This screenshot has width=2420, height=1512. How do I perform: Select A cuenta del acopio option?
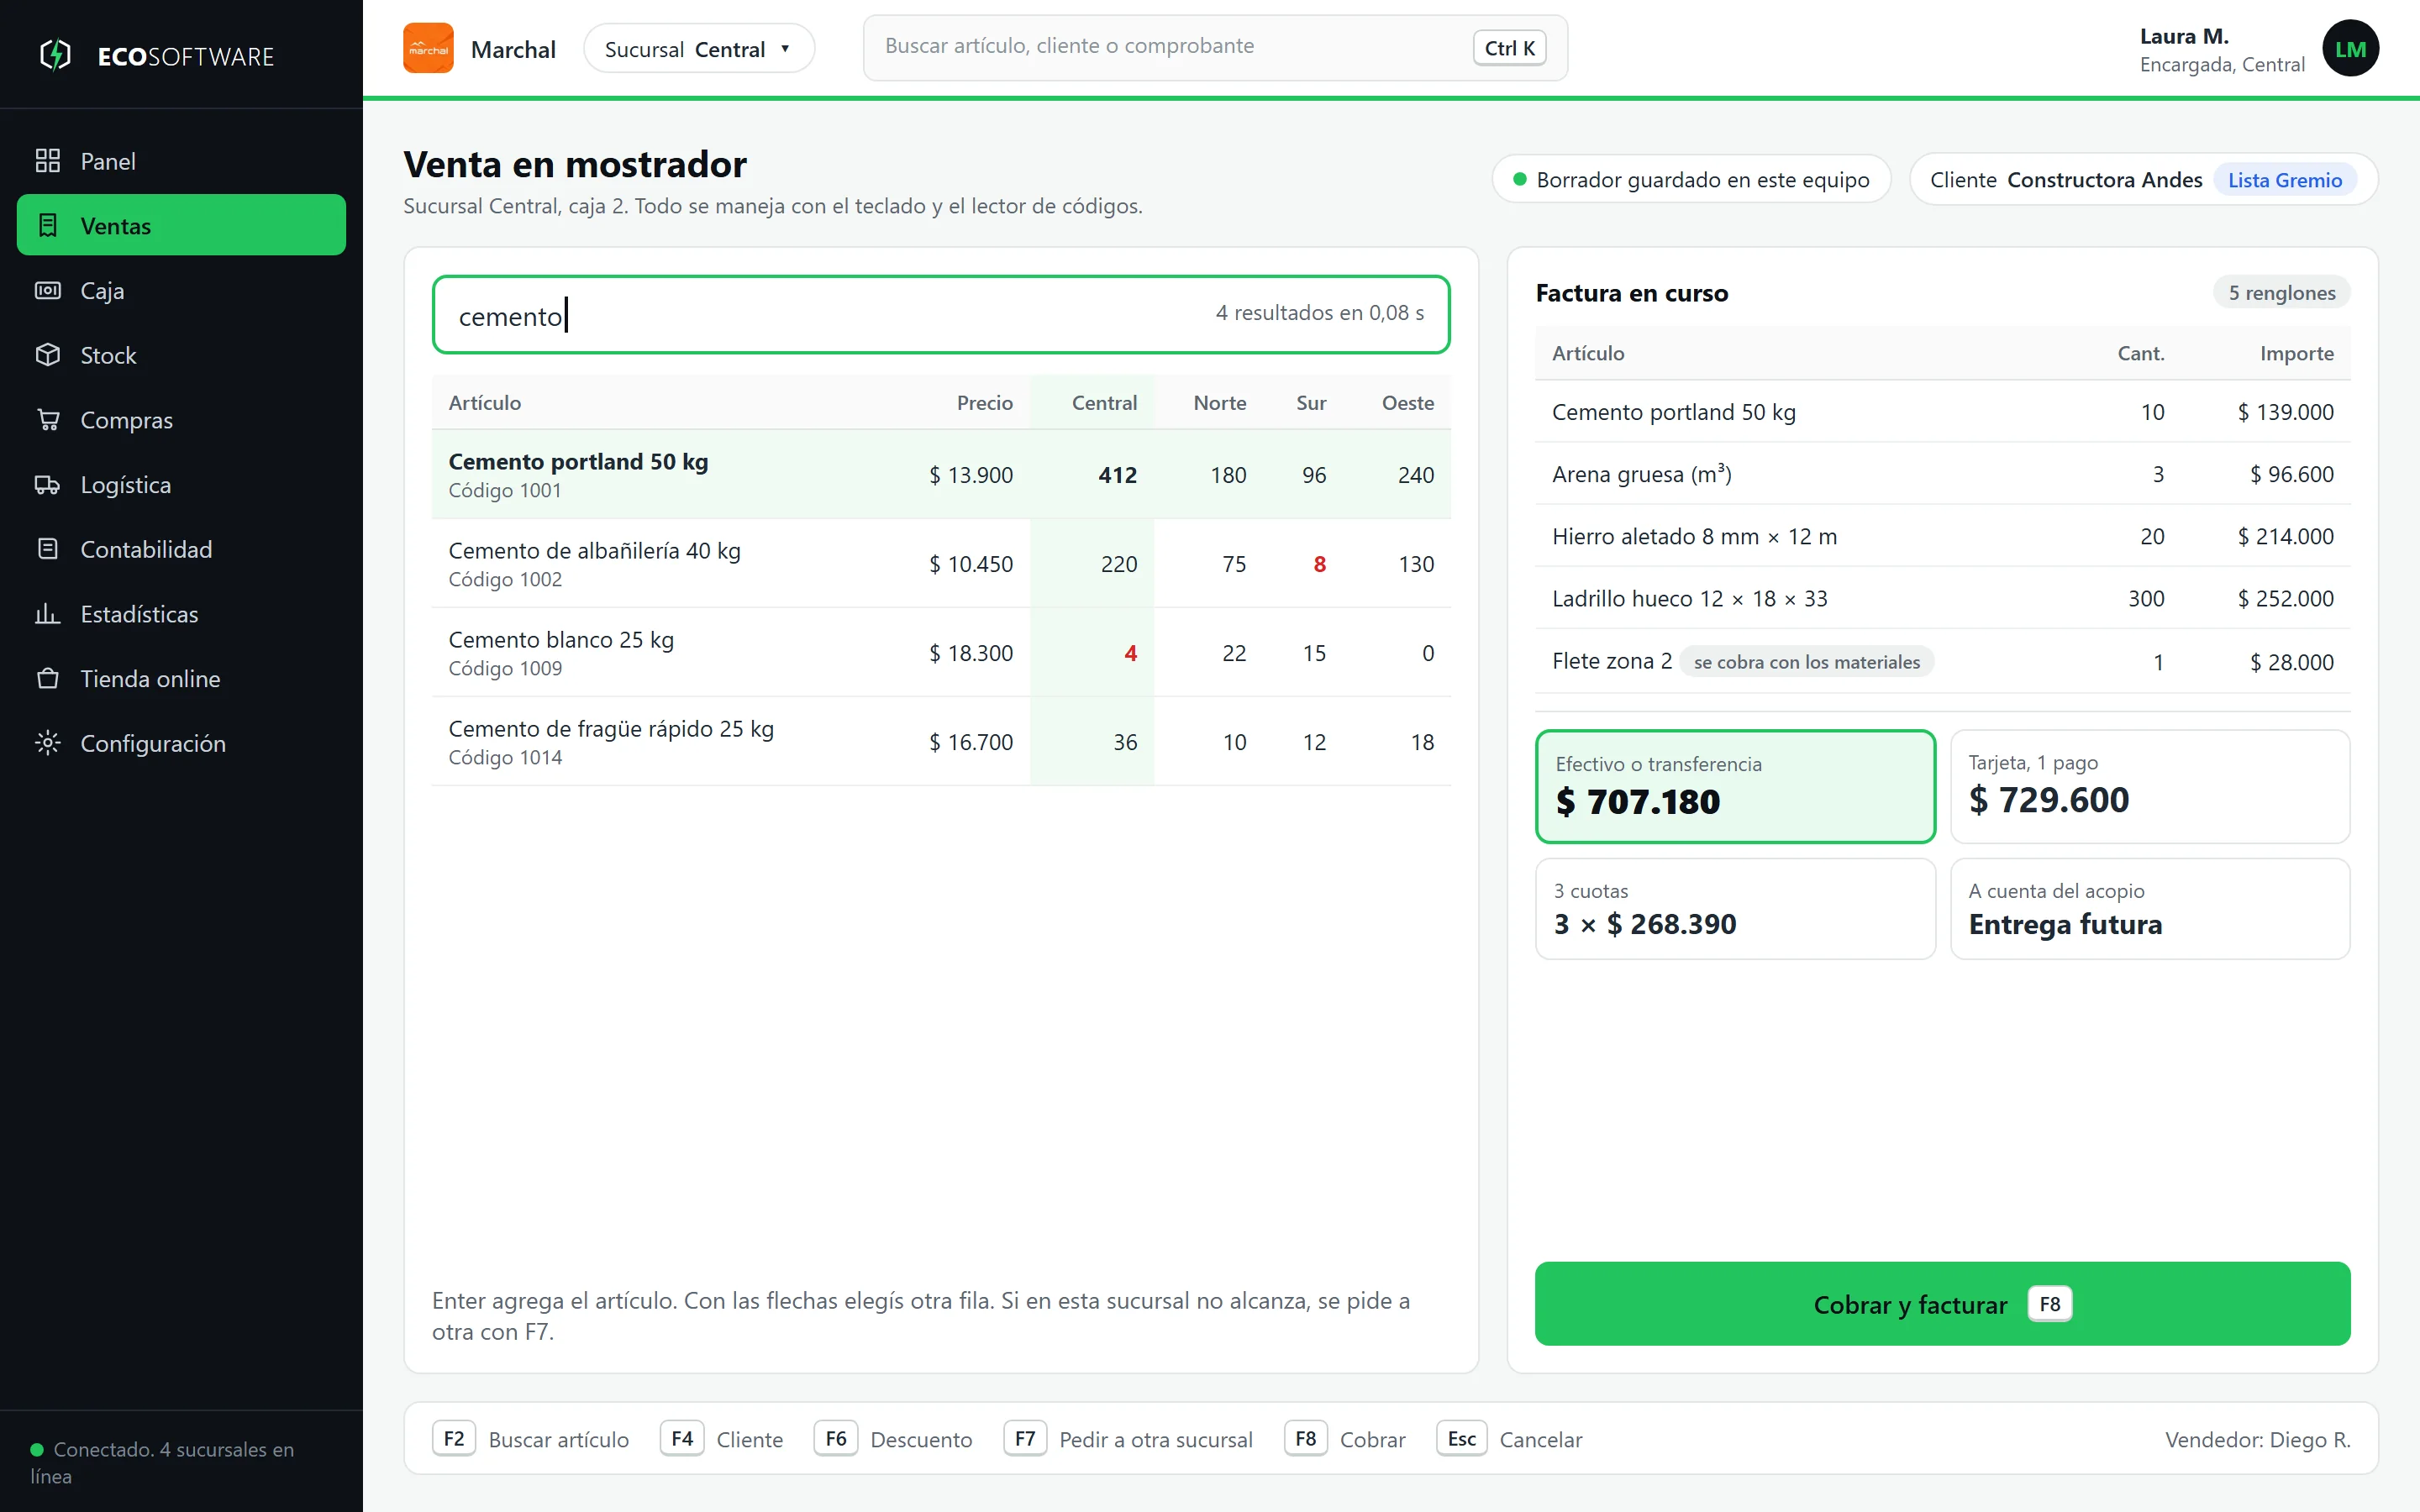[x=2150, y=908]
